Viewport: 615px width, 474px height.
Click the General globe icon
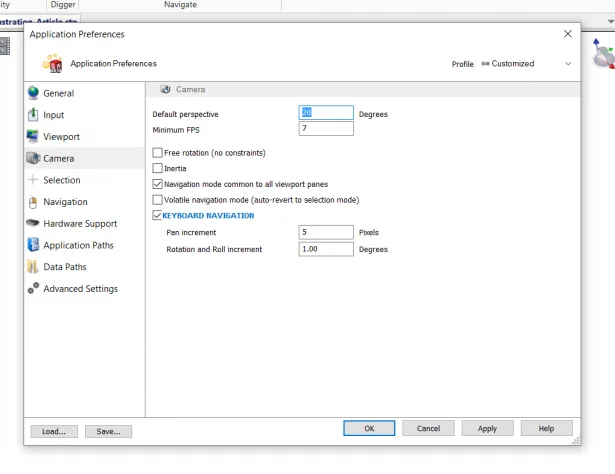[x=33, y=93]
